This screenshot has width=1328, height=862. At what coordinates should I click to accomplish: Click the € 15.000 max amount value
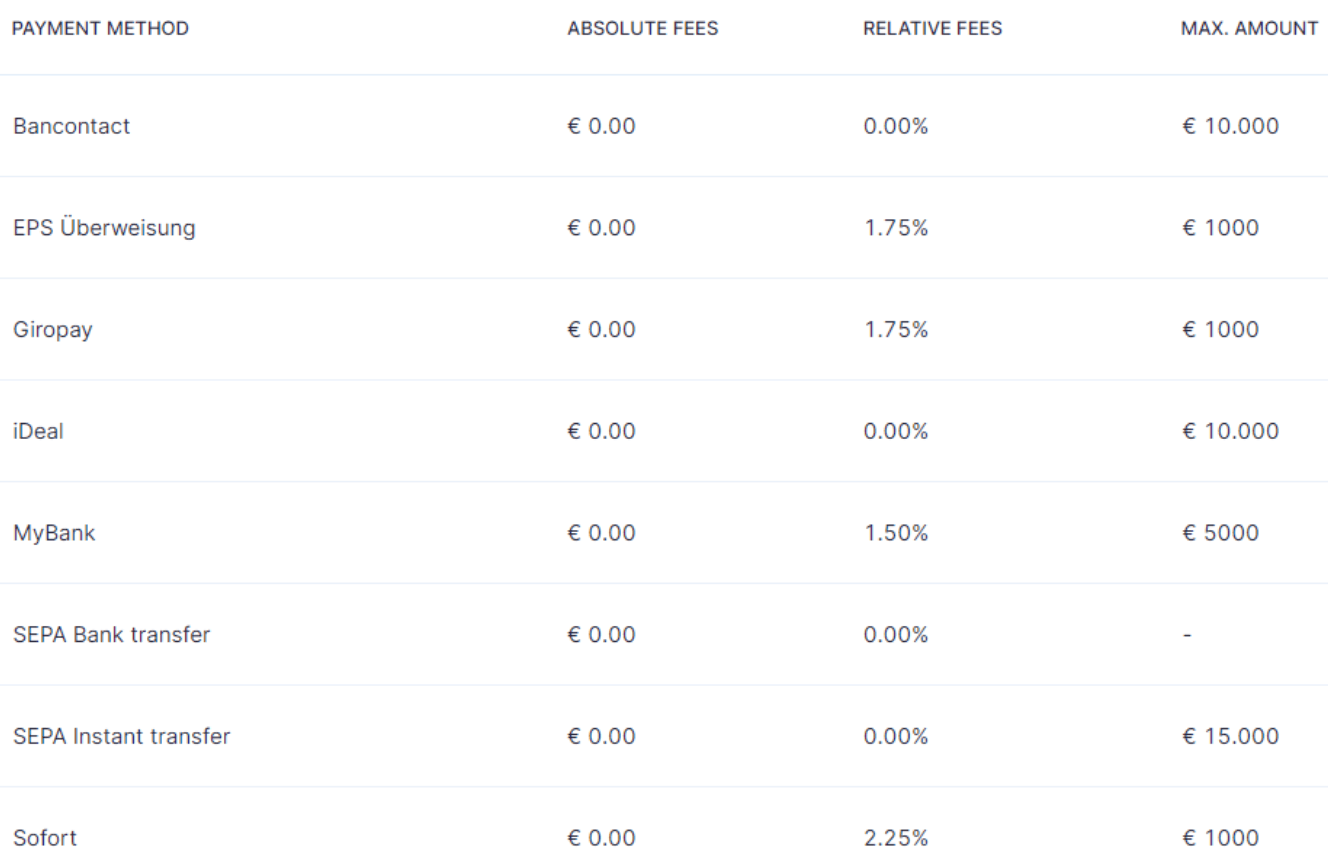pyautogui.click(x=1229, y=737)
